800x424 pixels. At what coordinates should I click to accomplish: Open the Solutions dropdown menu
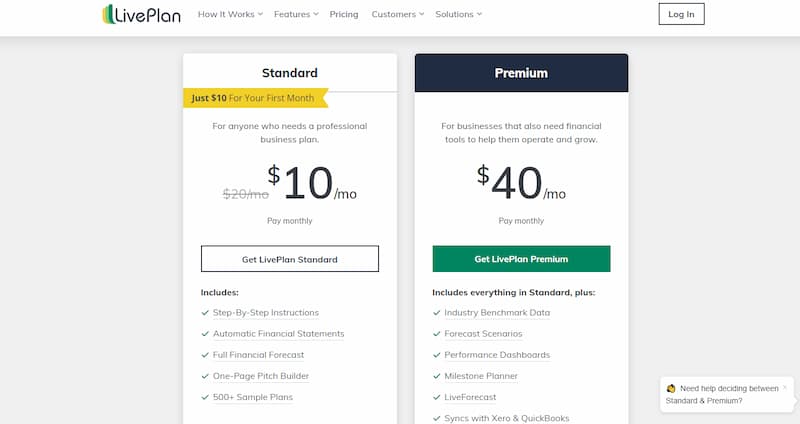point(458,14)
